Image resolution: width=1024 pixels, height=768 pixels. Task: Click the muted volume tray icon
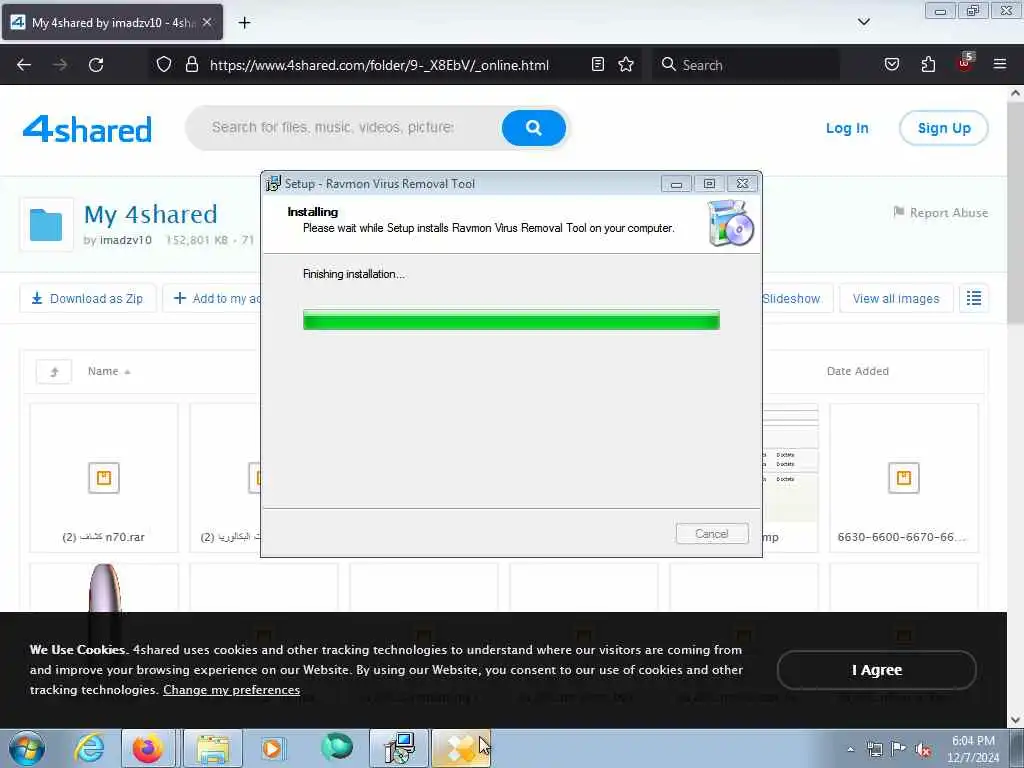(923, 750)
